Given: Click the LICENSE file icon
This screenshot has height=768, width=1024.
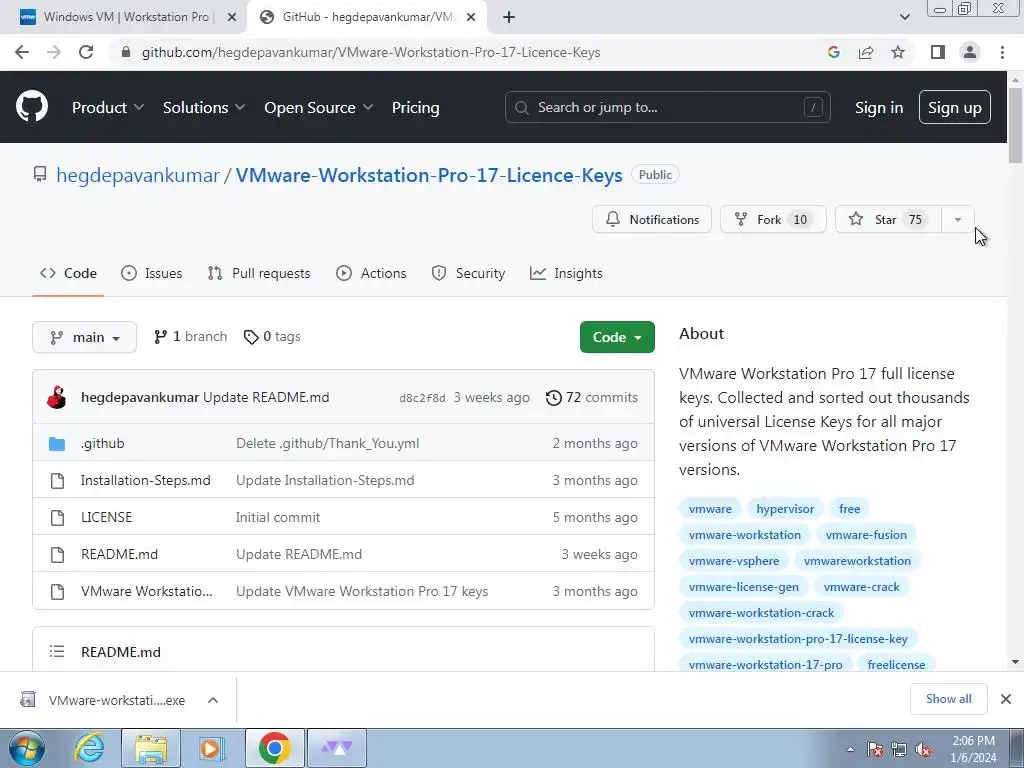Looking at the screenshot, I should click(57, 518).
